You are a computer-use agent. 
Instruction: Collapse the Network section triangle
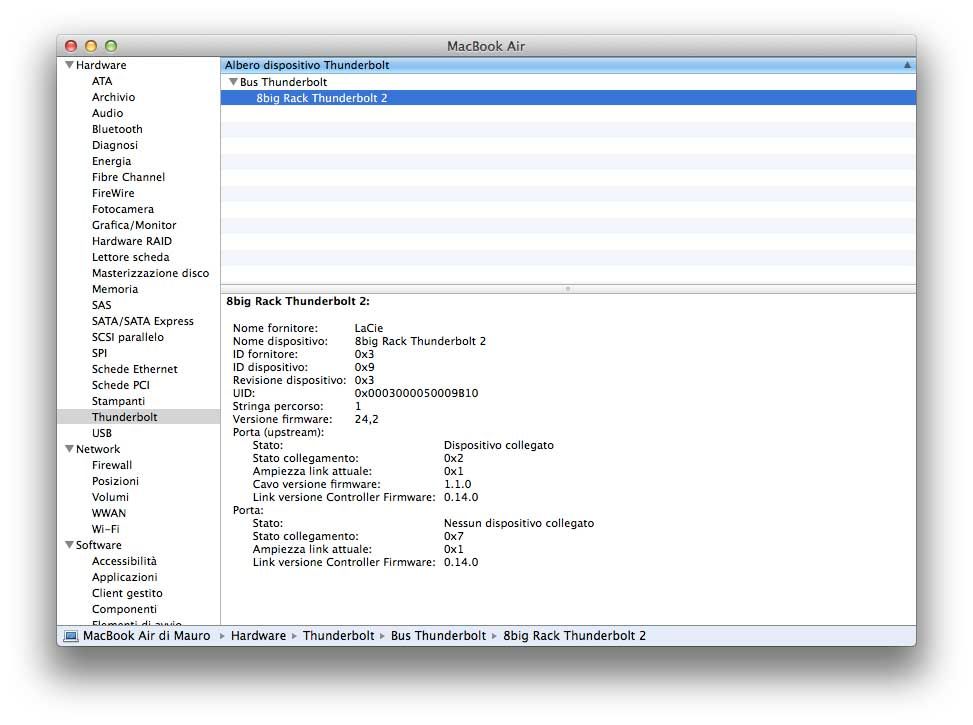pos(69,449)
